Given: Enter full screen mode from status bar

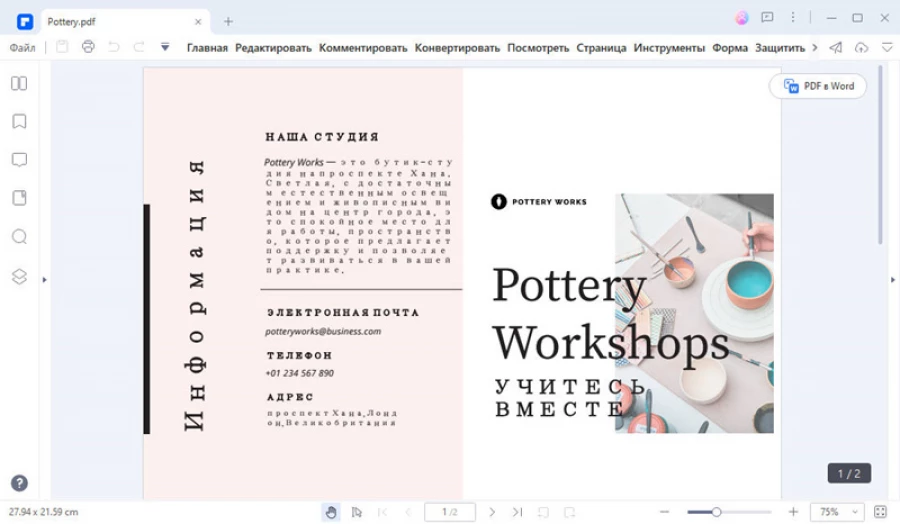Looking at the screenshot, I should tap(880, 512).
